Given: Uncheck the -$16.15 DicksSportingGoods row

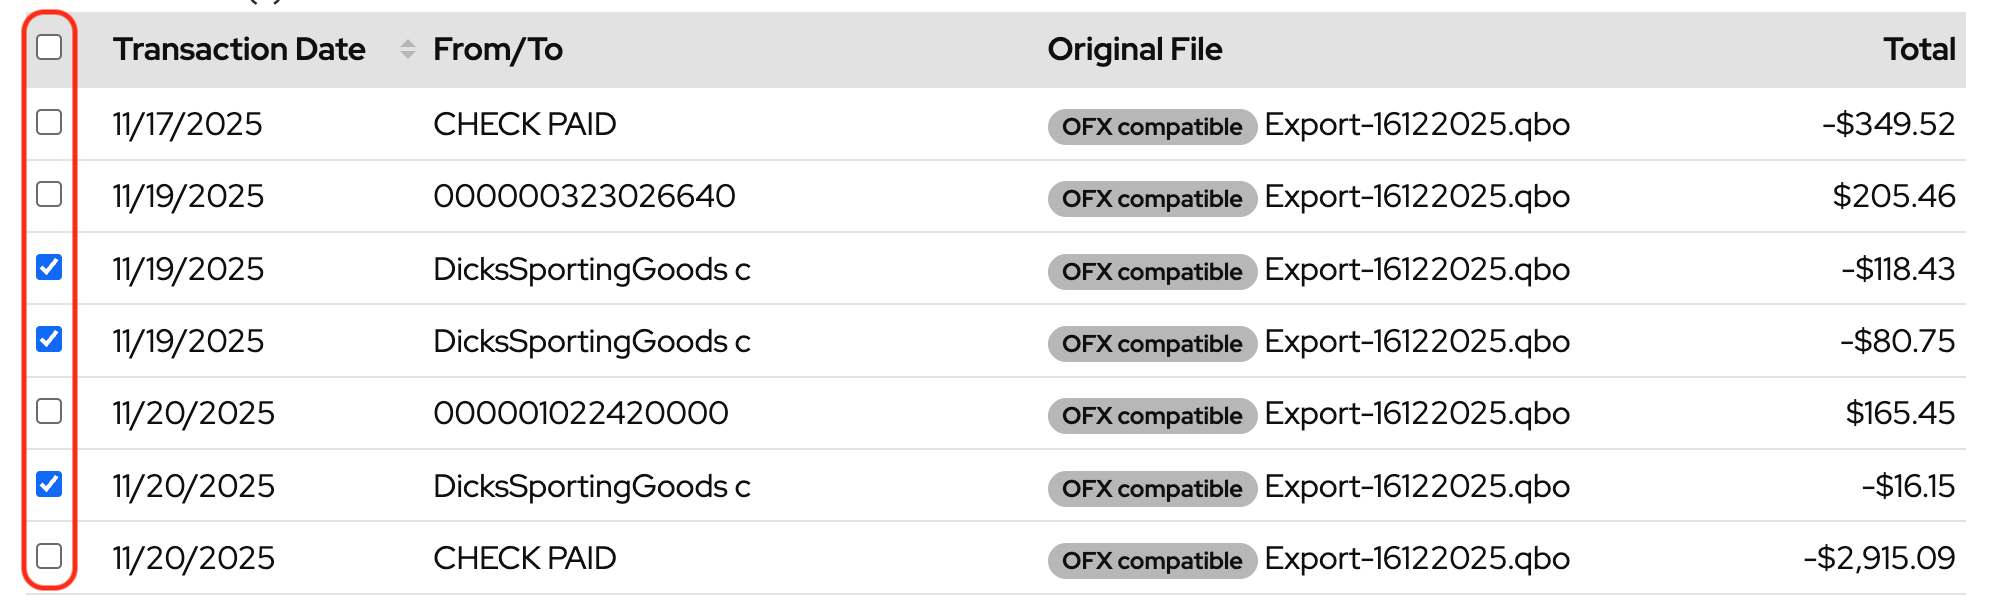Looking at the screenshot, I should coord(49,484).
